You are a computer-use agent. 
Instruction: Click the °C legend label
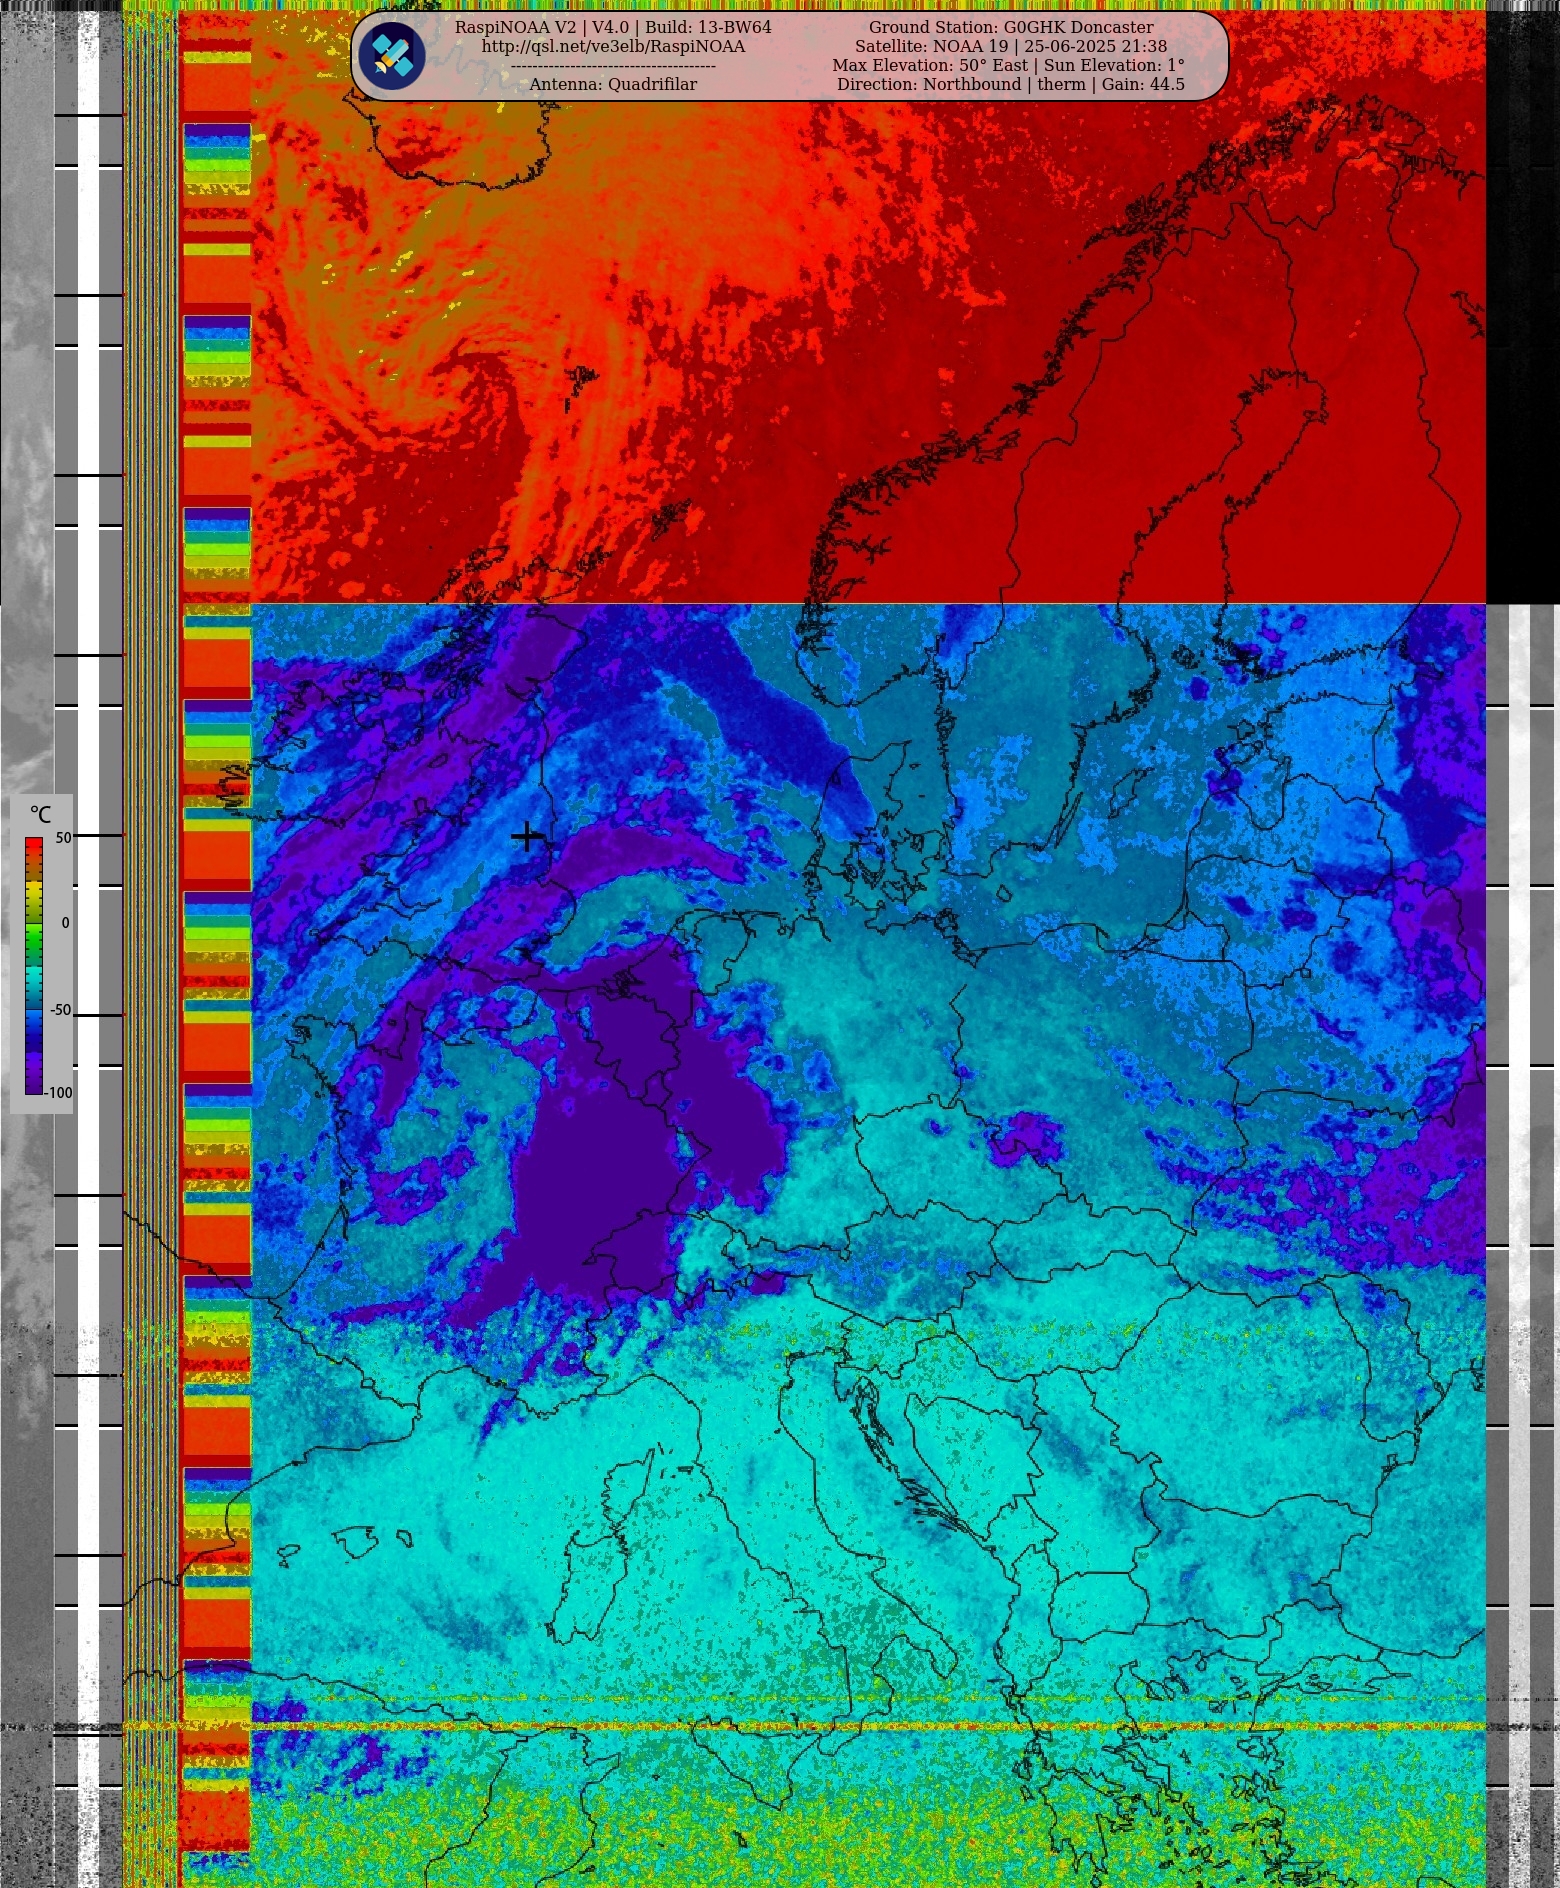(x=40, y=815)
